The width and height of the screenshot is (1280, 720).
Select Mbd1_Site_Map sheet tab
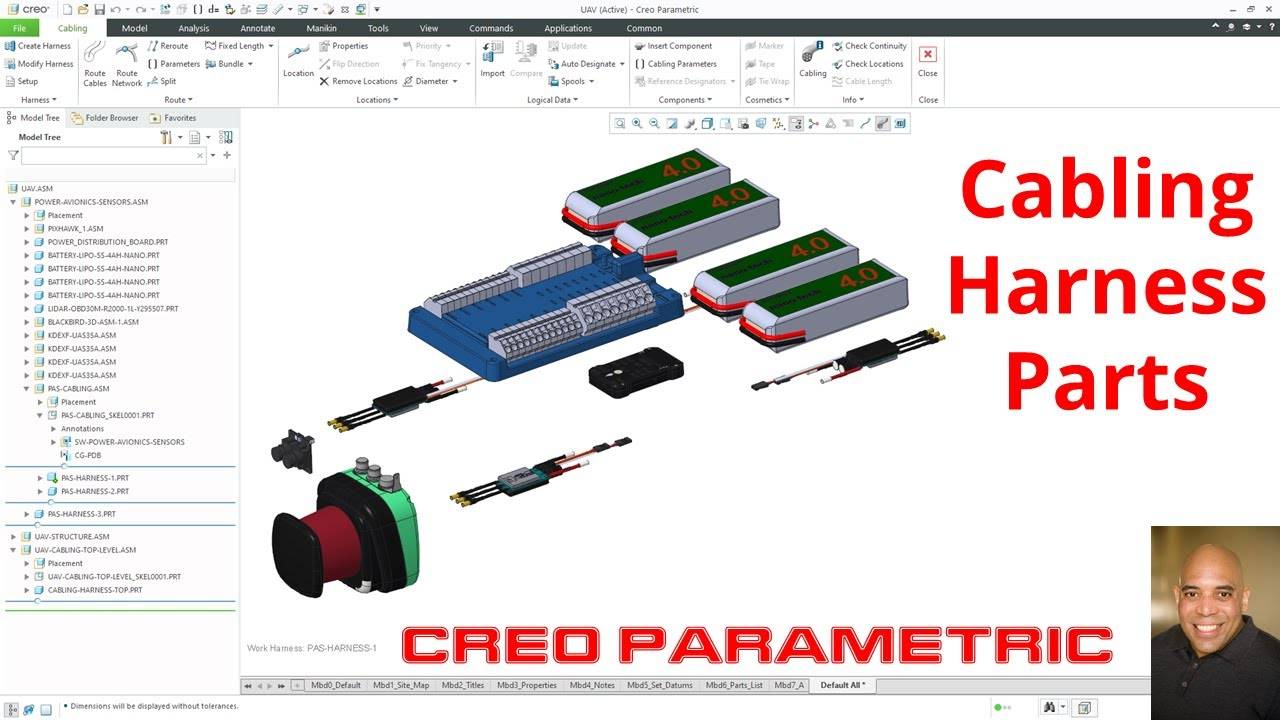401,685
